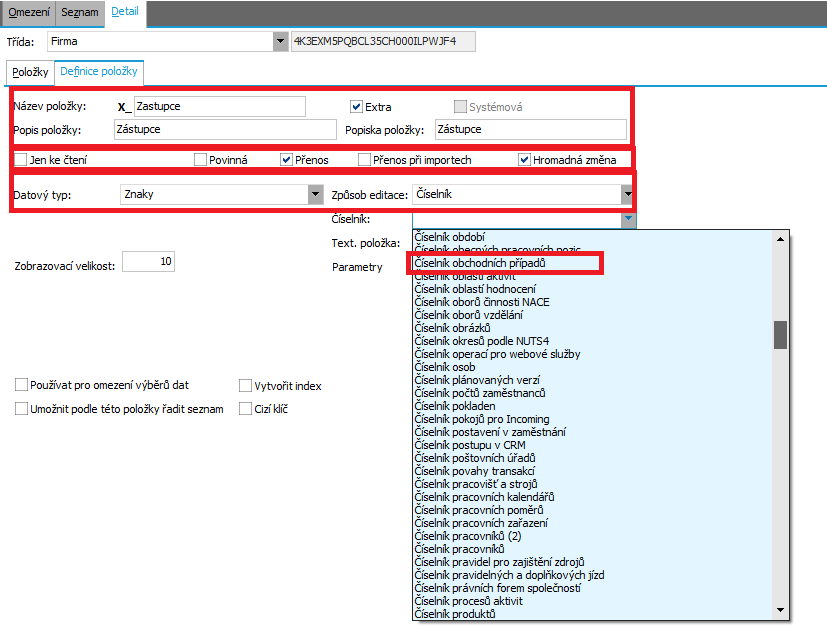Open the Třída dropdown arrow
The width and height of the screenshot is (827, 627).
pyautogui.click(x=279, y=42)
